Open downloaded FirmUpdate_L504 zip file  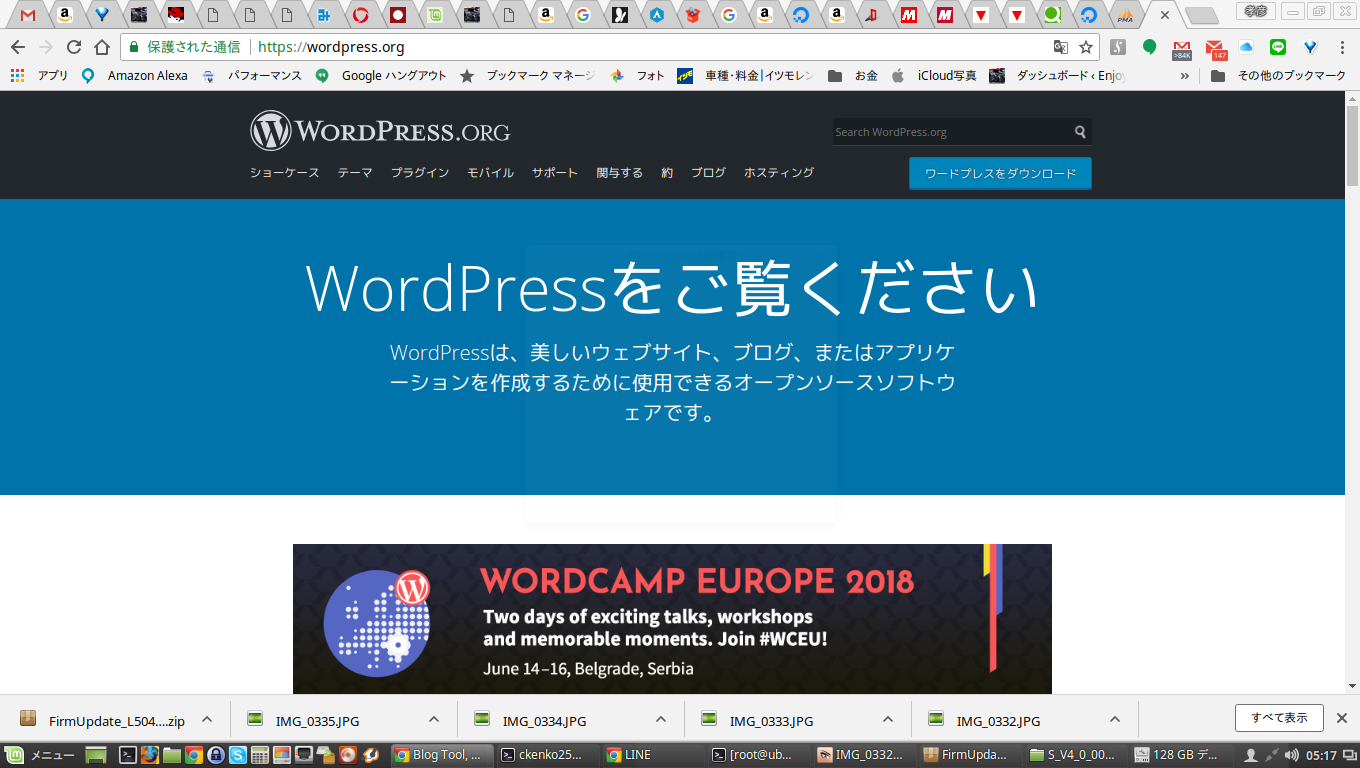point(105,720)
